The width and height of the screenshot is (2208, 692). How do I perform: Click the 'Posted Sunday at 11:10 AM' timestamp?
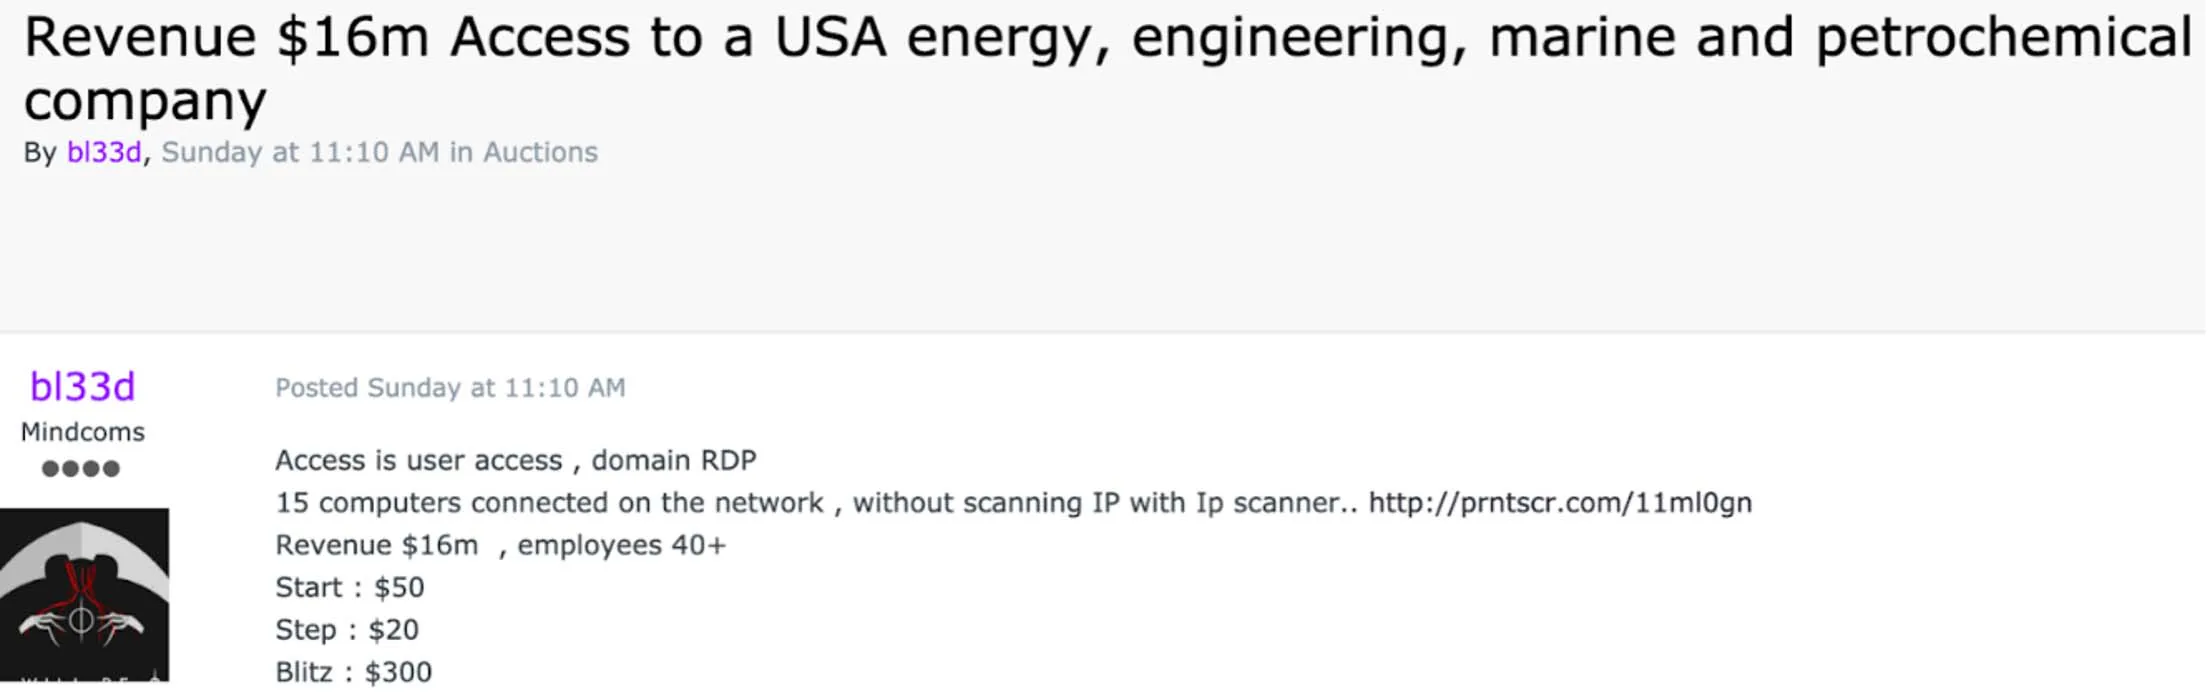450,387
